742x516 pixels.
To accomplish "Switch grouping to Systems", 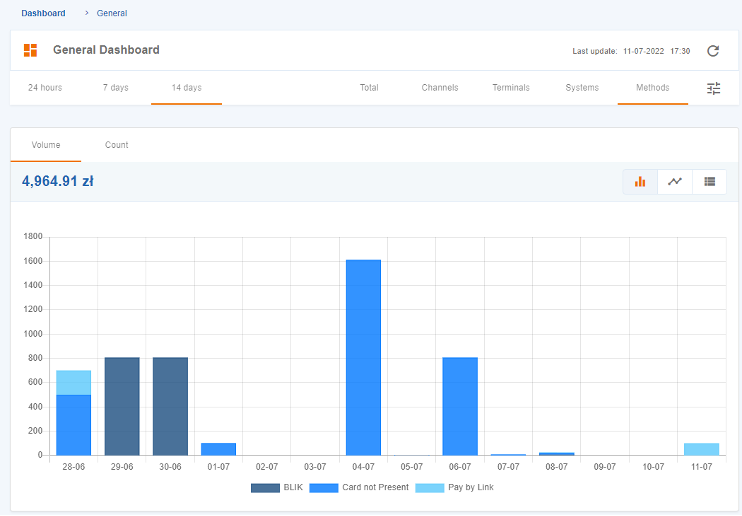I will (581, 88).
